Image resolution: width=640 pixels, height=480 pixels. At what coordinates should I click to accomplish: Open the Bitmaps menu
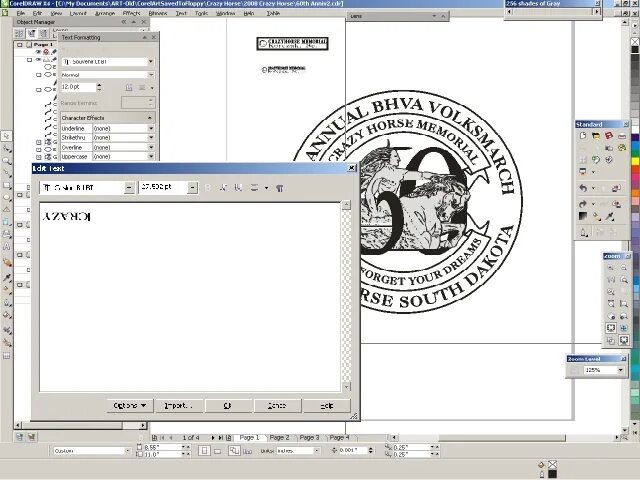pos(158,13)
